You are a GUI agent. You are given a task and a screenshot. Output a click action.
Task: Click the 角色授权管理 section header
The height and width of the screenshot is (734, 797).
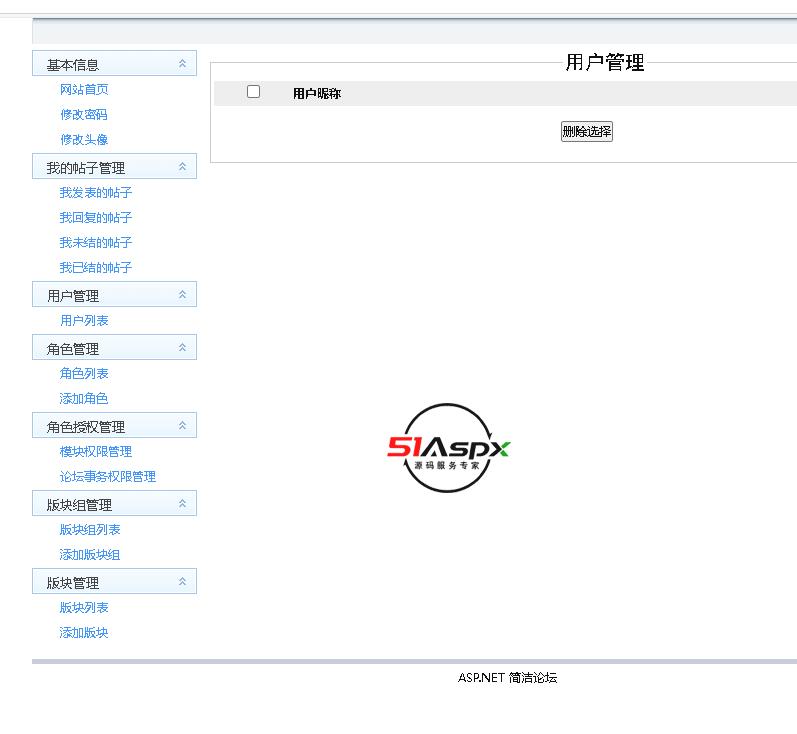click(114, 425)
